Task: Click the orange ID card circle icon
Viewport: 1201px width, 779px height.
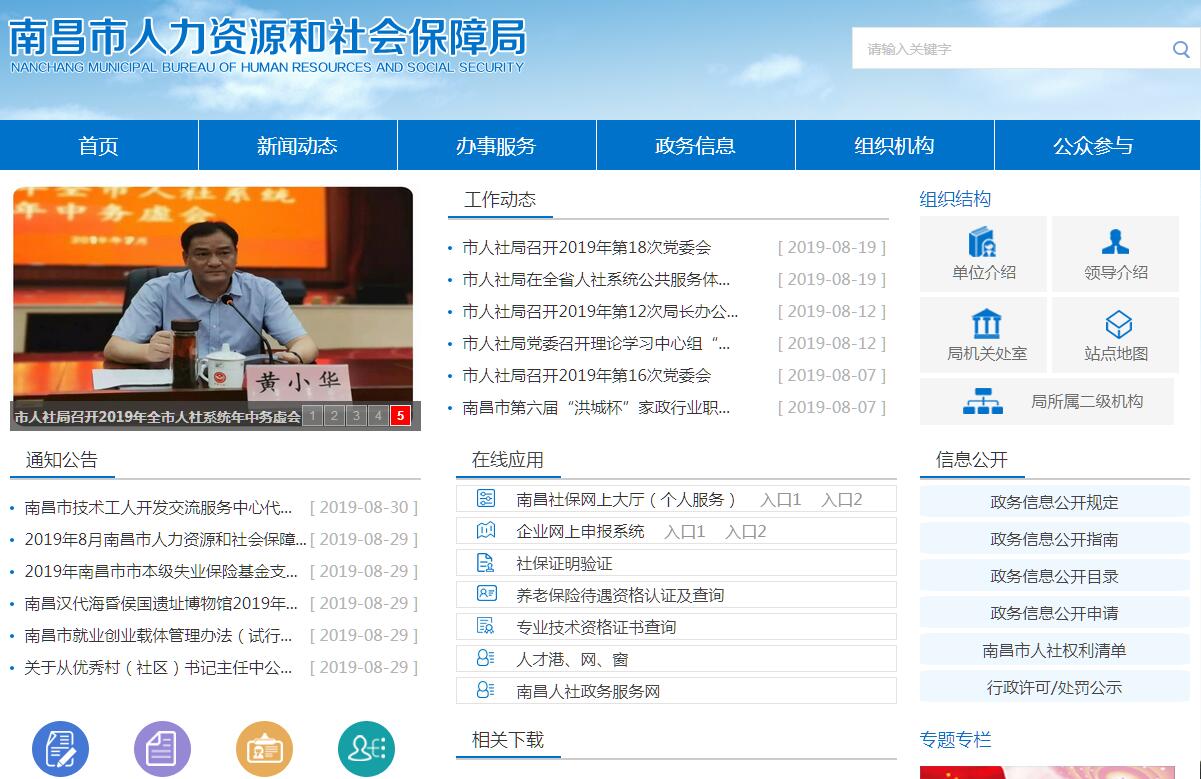Action: pyautogui.click(x=264, y=749)
